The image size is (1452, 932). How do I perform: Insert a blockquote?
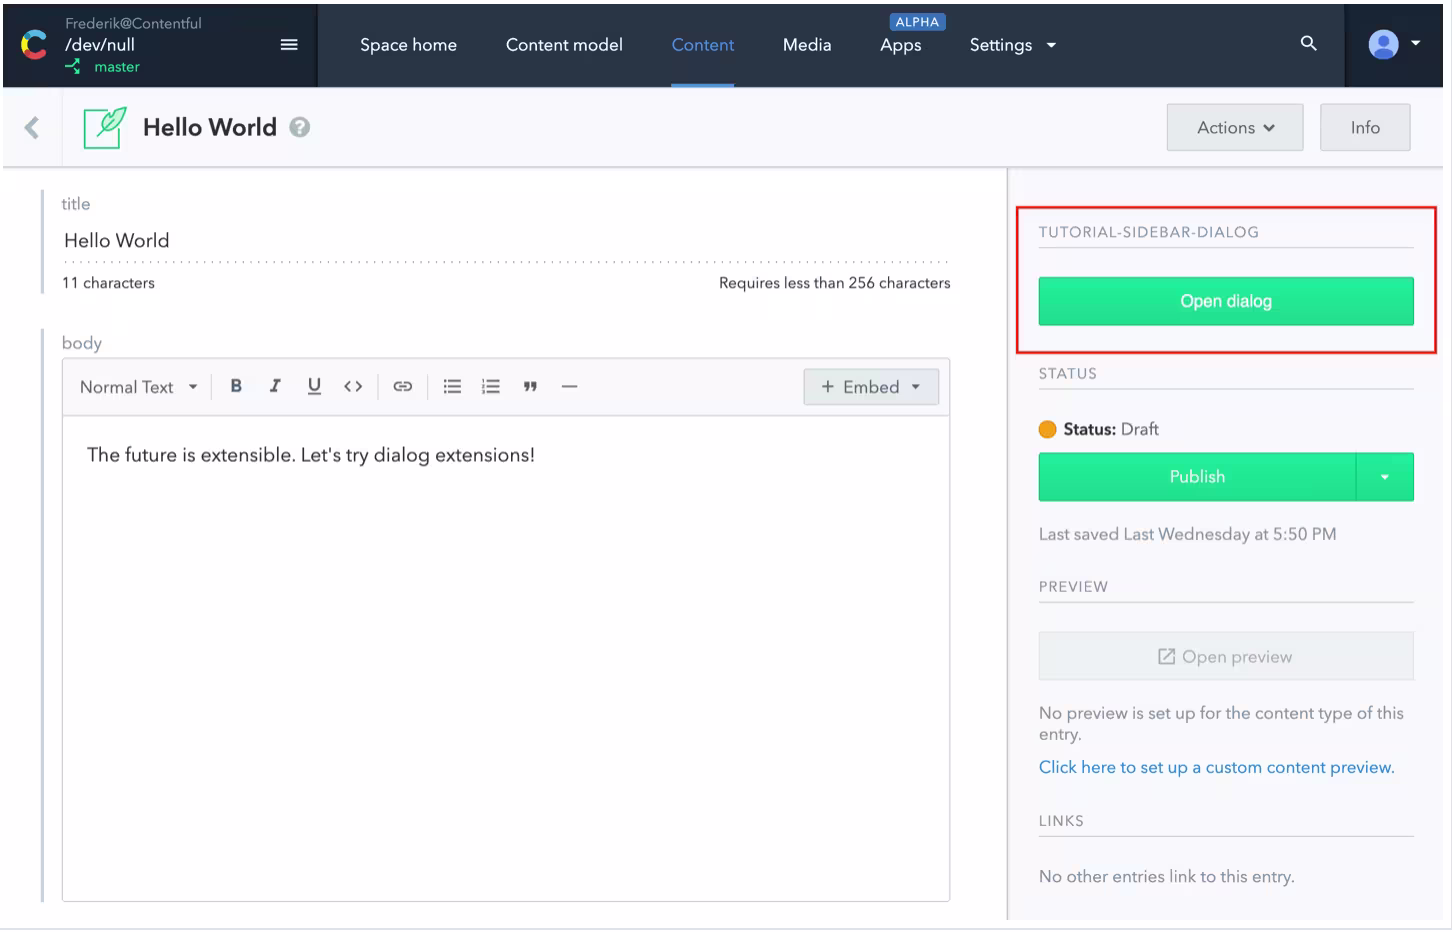point(530,386)
